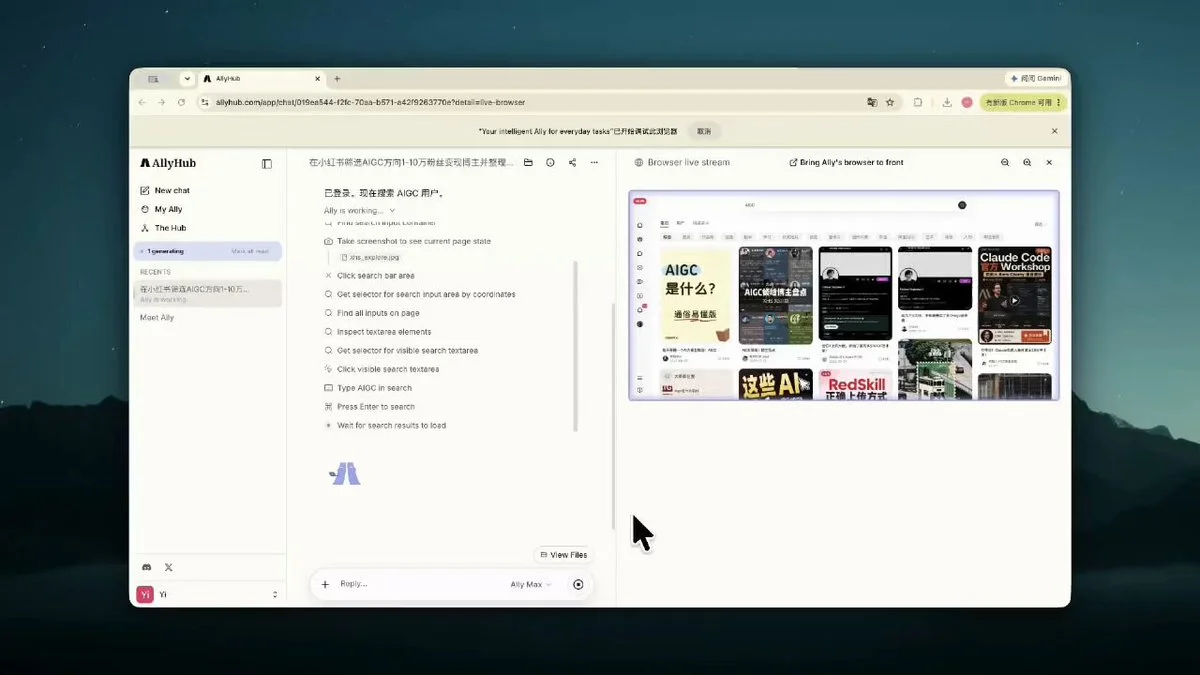Dismiss the debugging notification bar
The width and height of the screenshot is (1200, 675).
[x=1054, y=131]
